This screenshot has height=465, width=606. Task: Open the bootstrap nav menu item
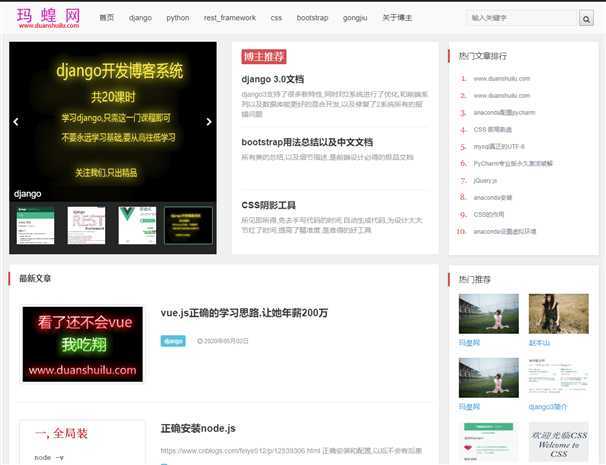click(x=312, y=18)
